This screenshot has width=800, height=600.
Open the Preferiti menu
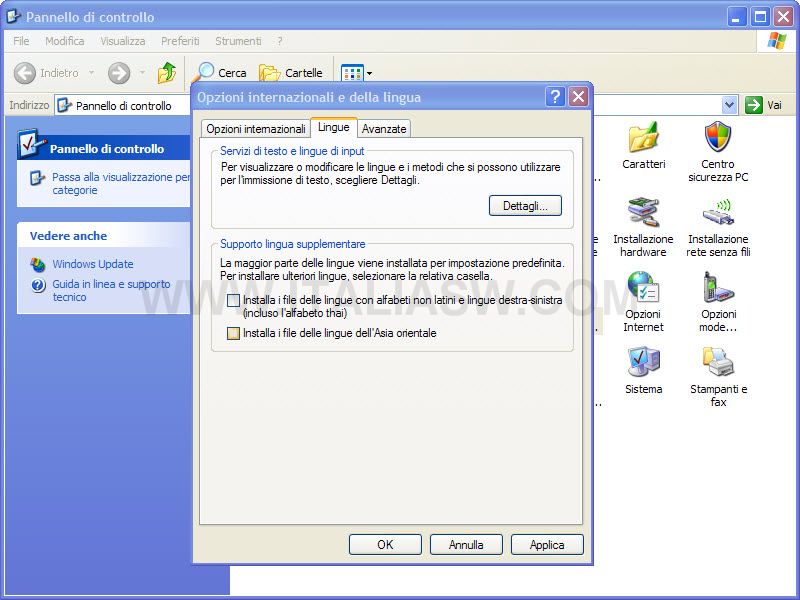coord(180,41)
